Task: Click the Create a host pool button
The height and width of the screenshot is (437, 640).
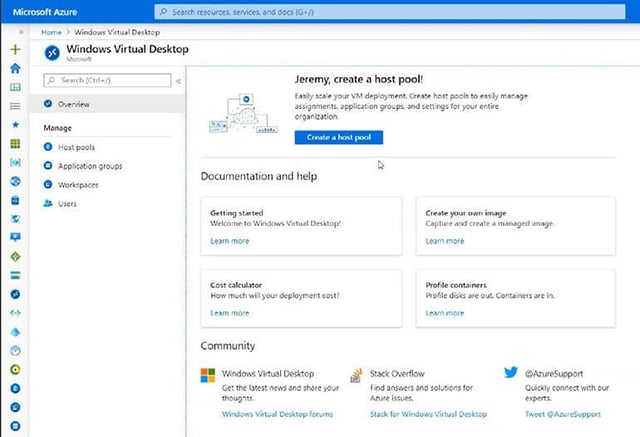Action: point(339,138)
